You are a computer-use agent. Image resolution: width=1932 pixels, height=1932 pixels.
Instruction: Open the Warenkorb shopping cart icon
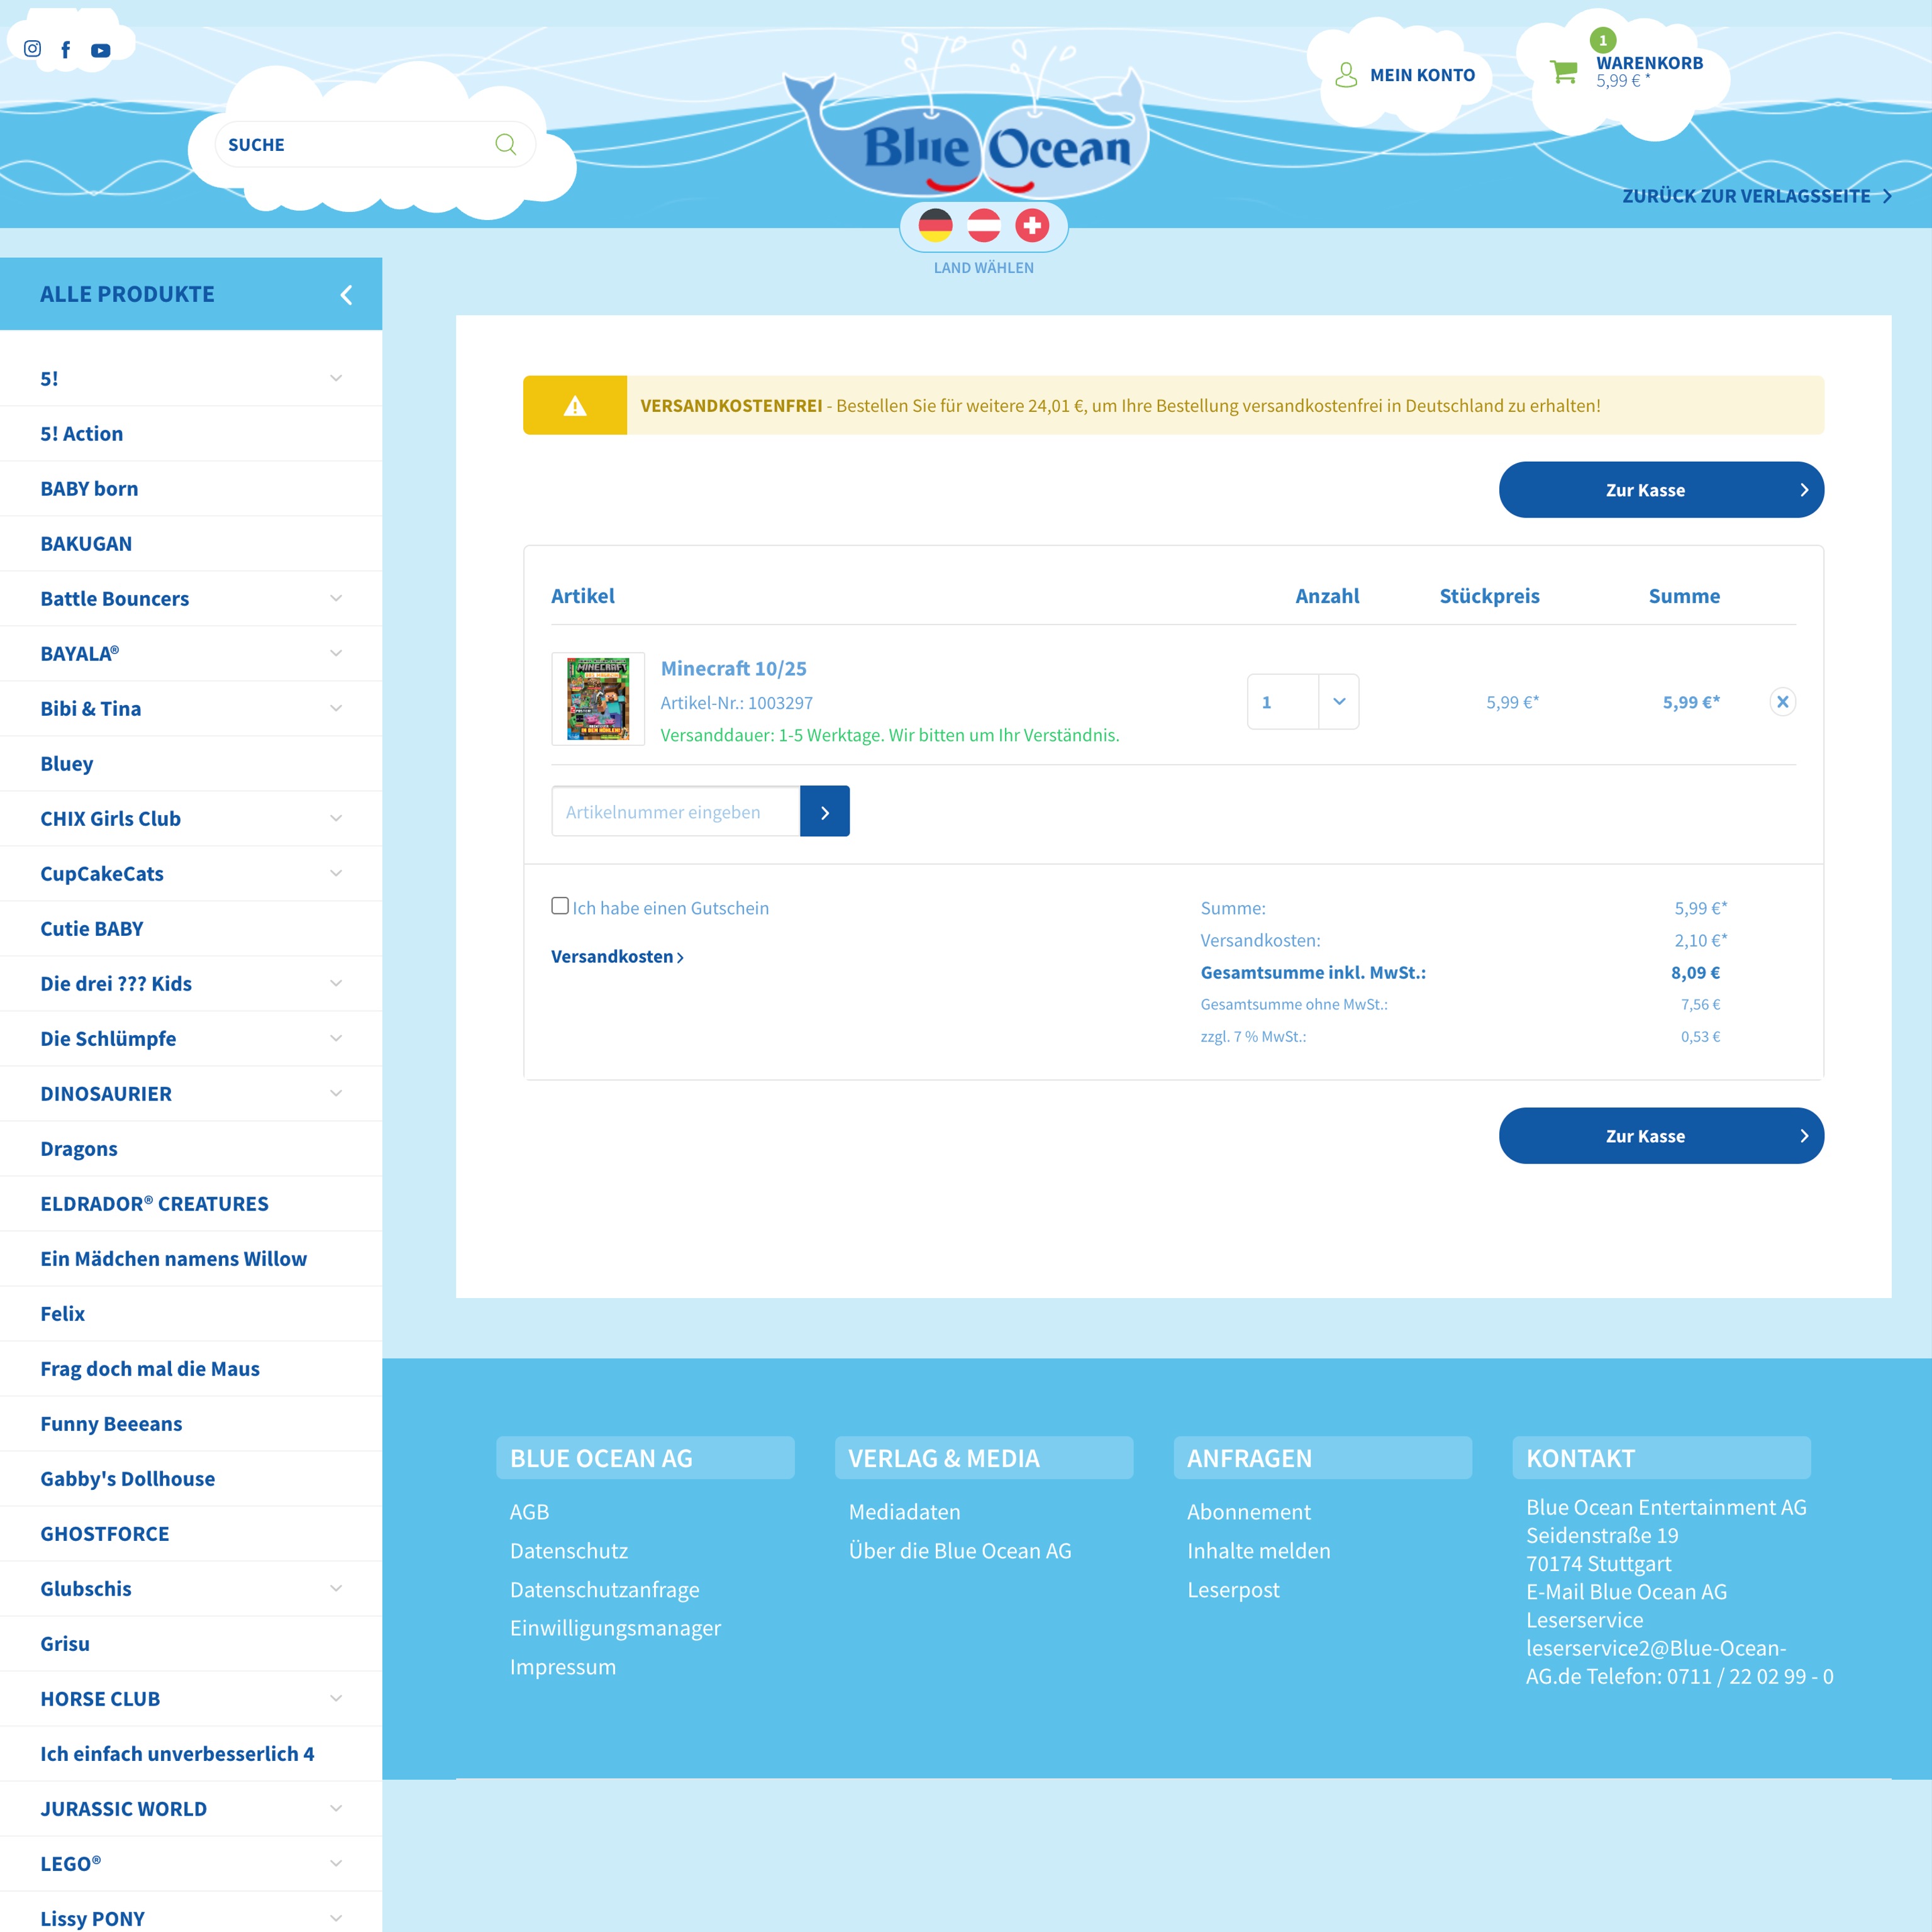[x=1562, y=72]
